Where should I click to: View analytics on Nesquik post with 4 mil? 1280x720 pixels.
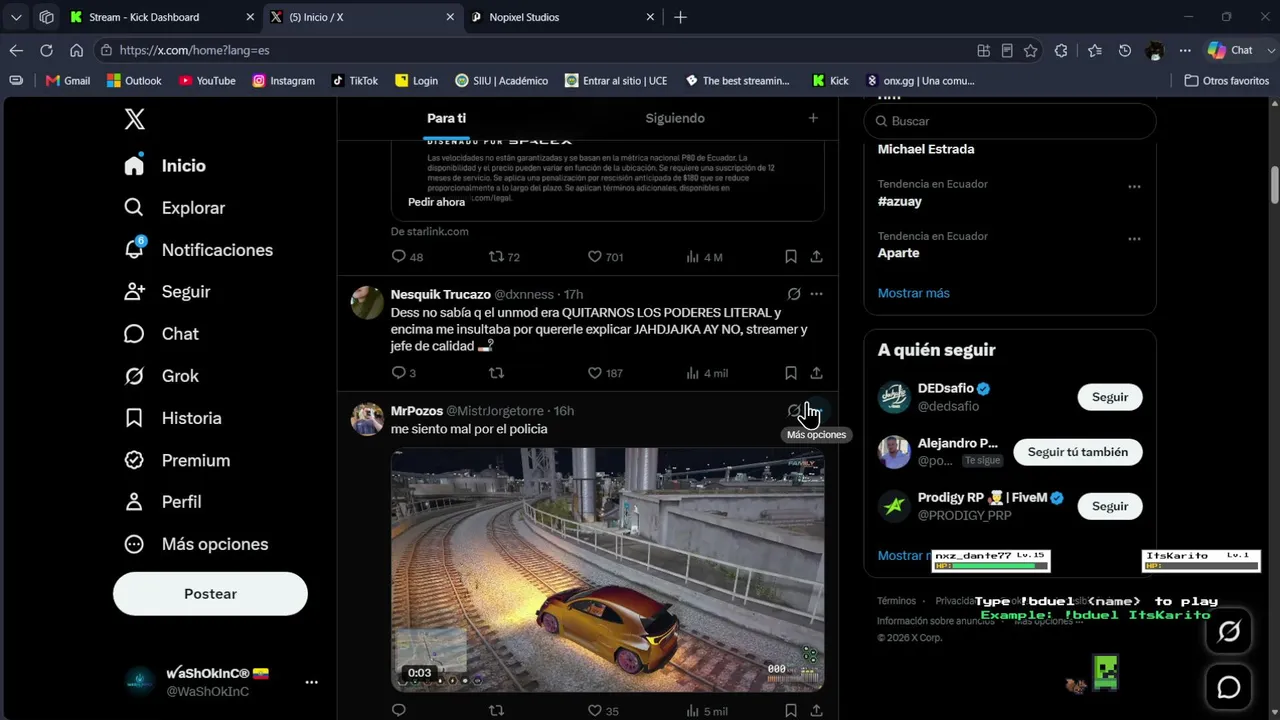(706, 373)
